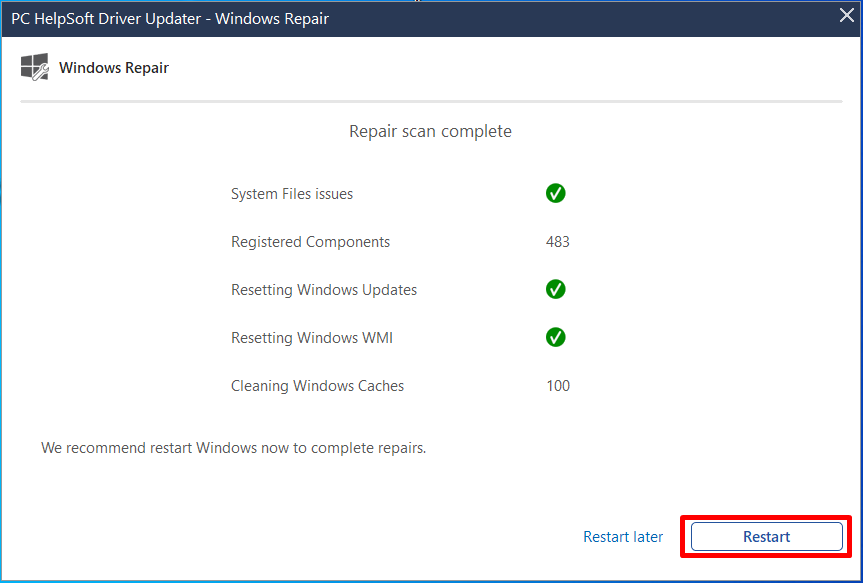Select the Cleaning Windows Caches value 100
The width and height of the screenshot is (863, 583).
(x=558, y=385)
